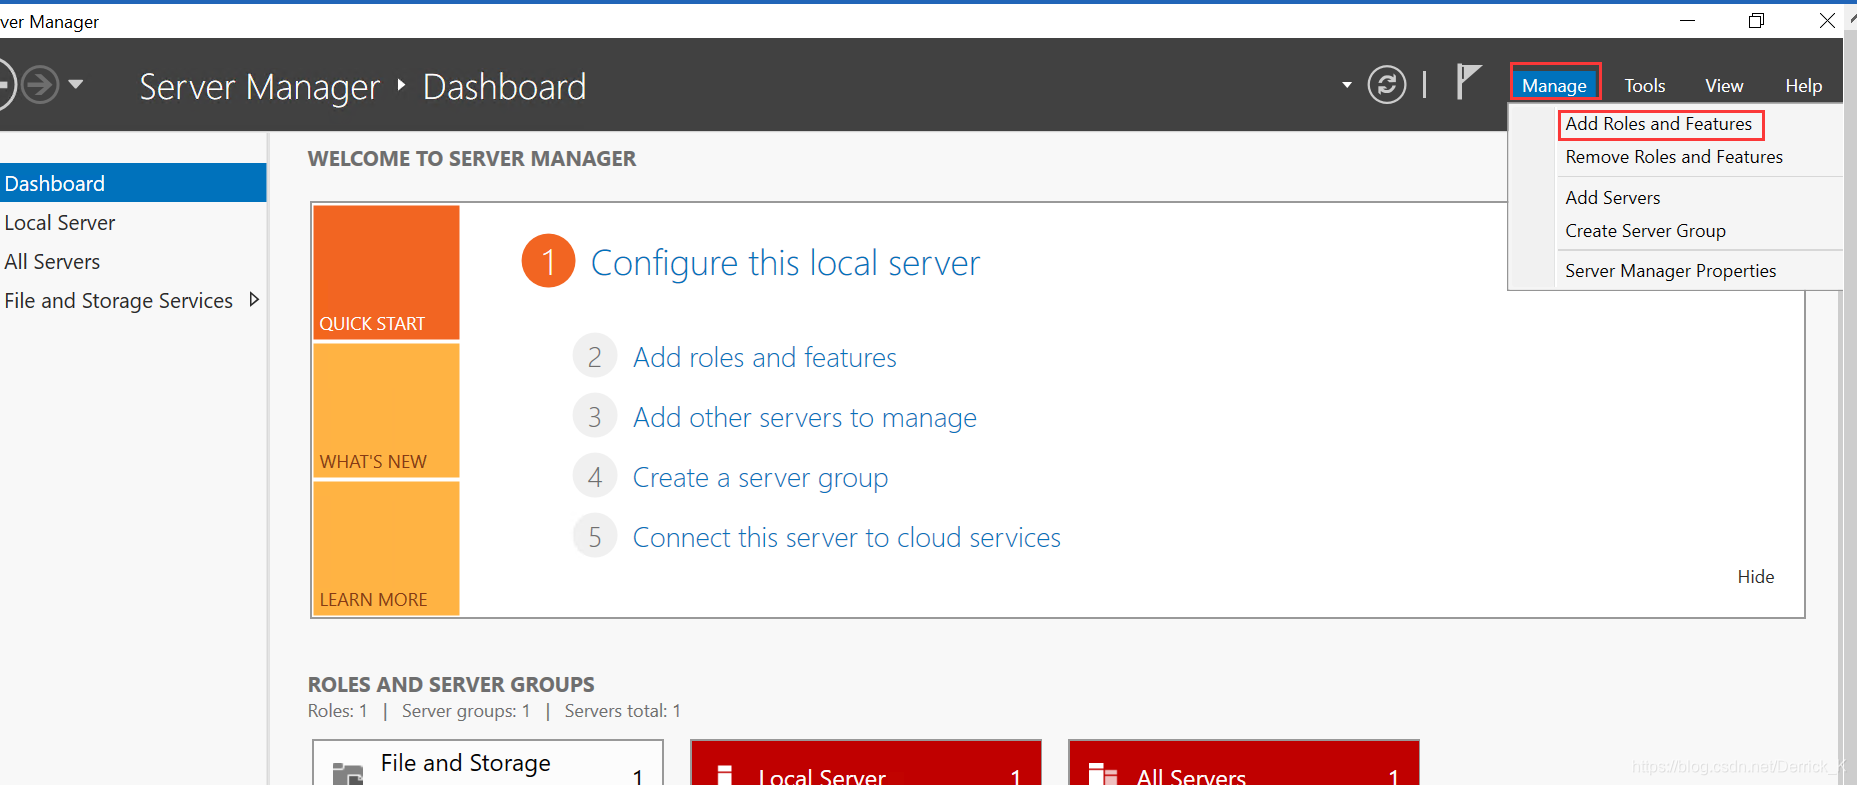
Task: Click the step 4 number circle
Action: [x=594, y=476]
